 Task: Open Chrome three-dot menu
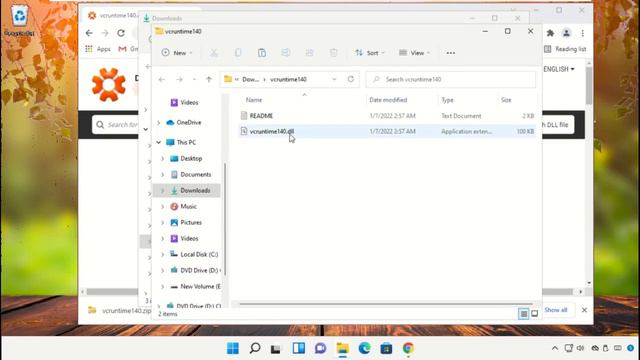pyautogui.click(x=582, y=33)
